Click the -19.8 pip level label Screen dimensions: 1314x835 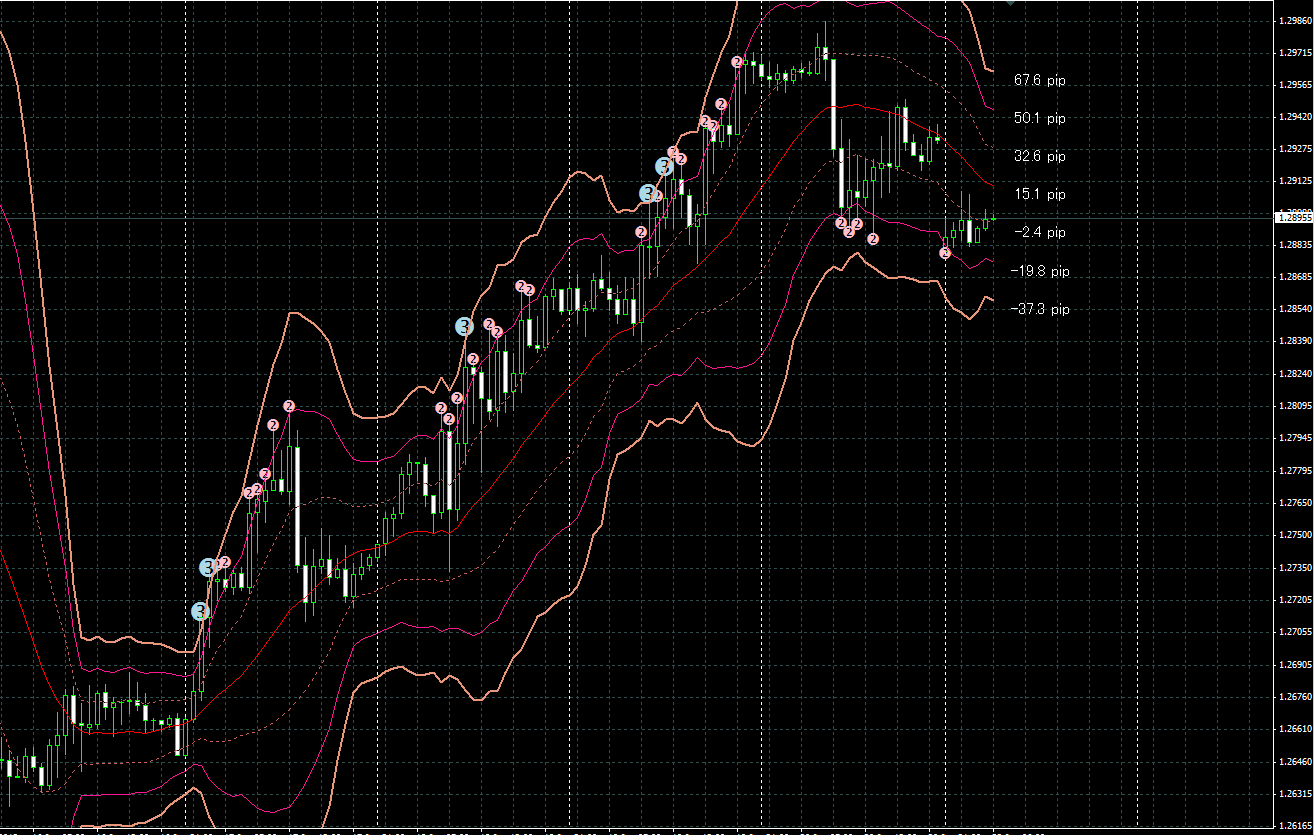1039,271
